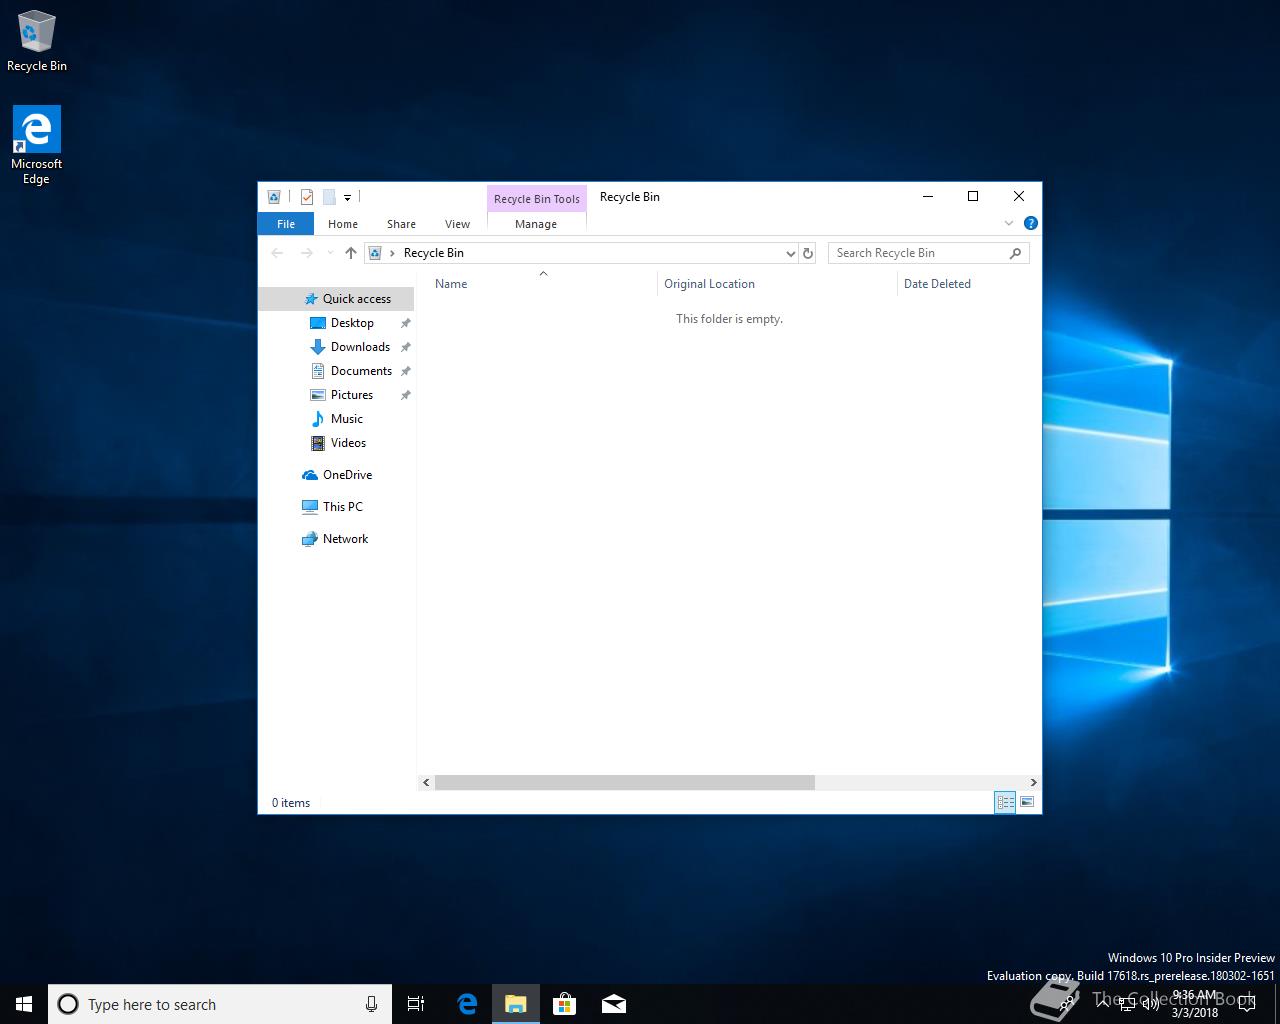Minimize the Recycle Bin window

point(927,196)
